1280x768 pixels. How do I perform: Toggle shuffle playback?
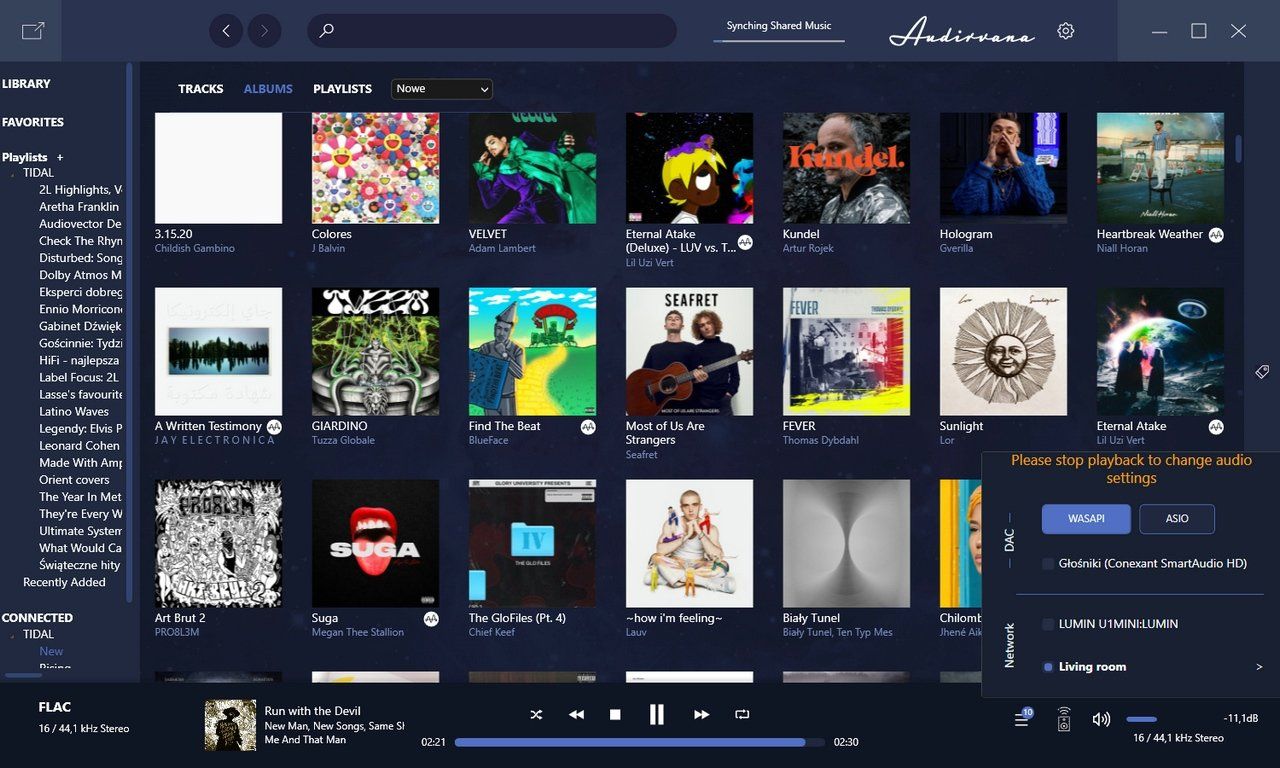pos(536,715)
